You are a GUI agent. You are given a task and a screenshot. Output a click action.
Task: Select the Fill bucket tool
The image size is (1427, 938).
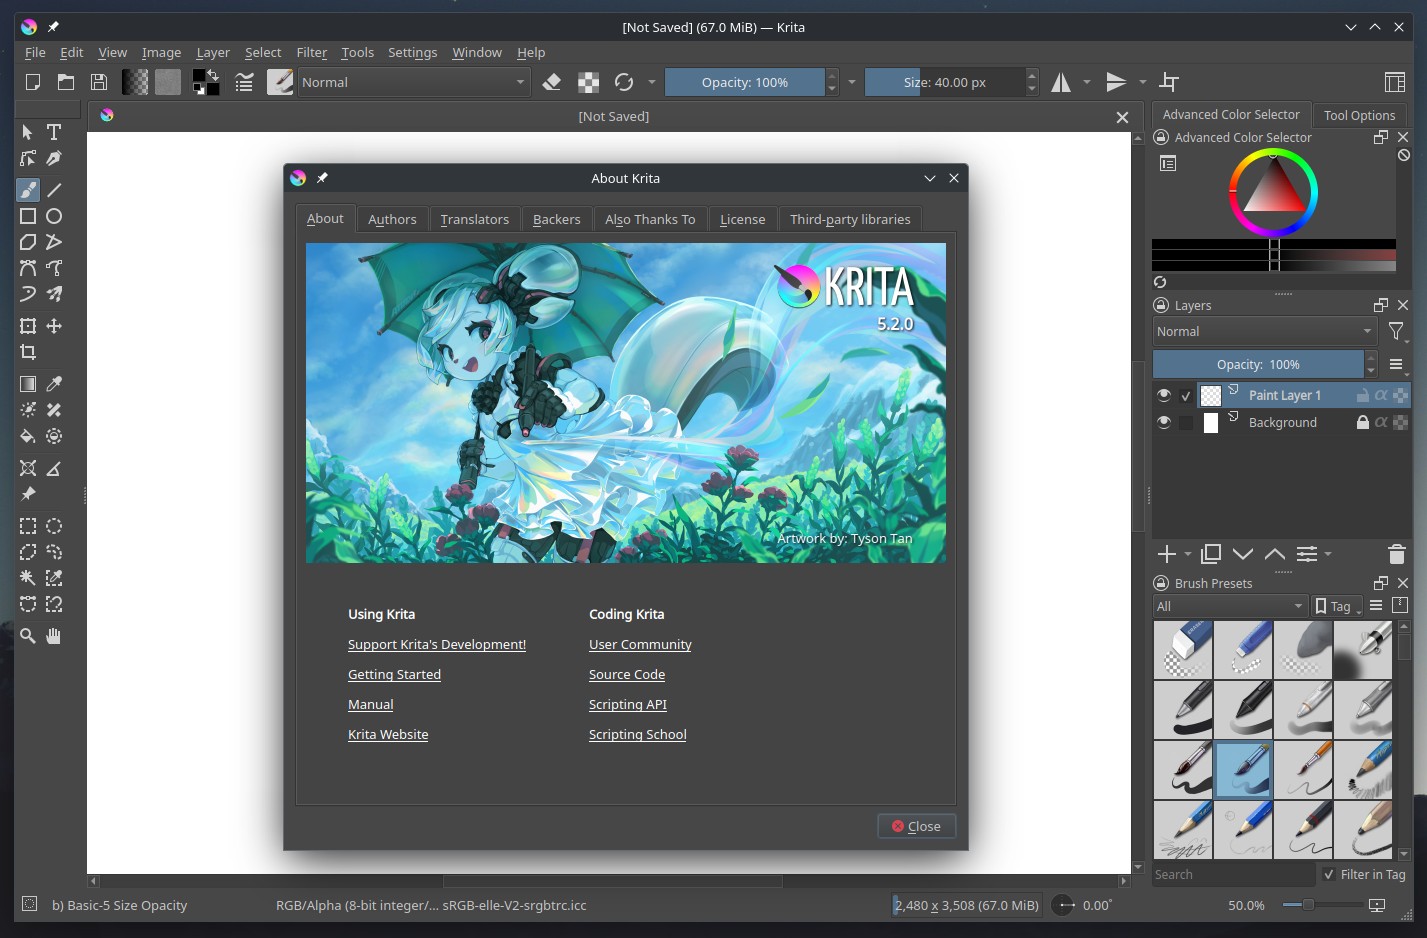click(x=28, y=436)
